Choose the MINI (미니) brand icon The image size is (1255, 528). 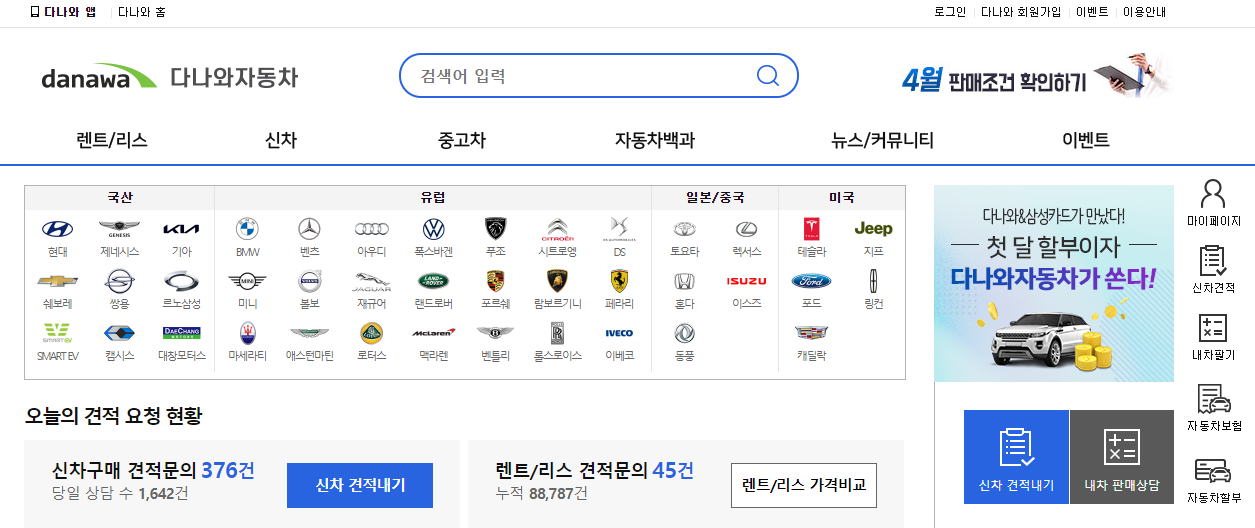click(x=248, y=281)
